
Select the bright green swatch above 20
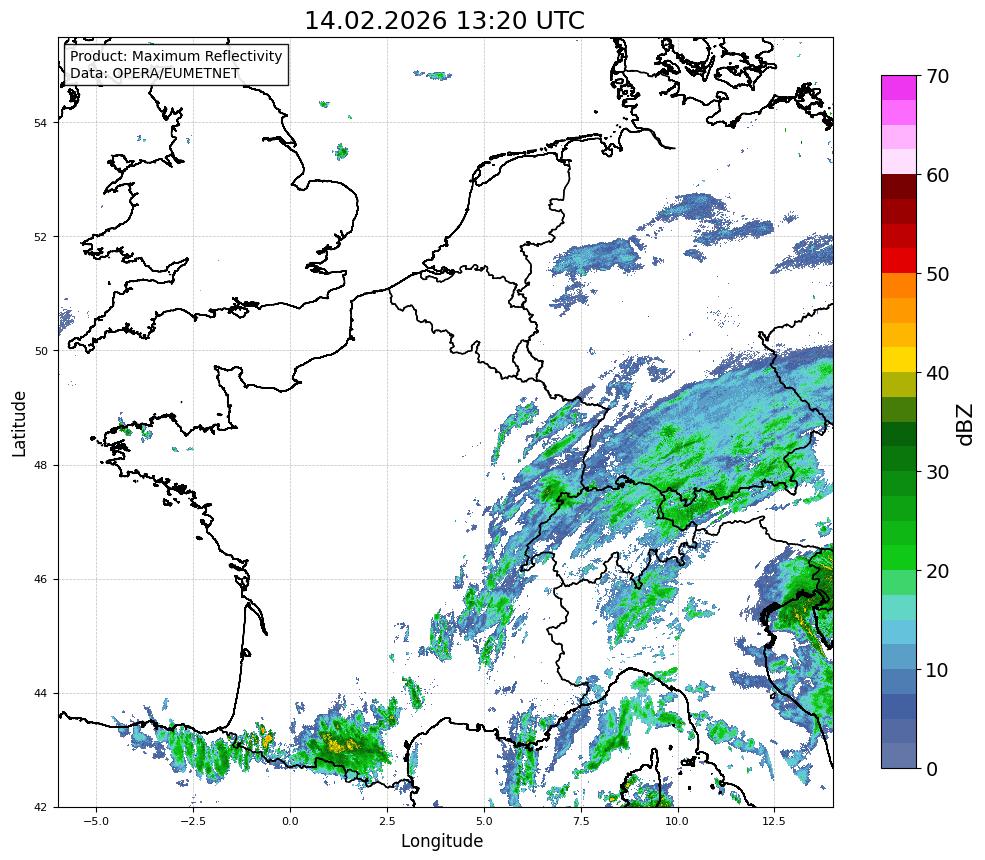pos(899,558)
